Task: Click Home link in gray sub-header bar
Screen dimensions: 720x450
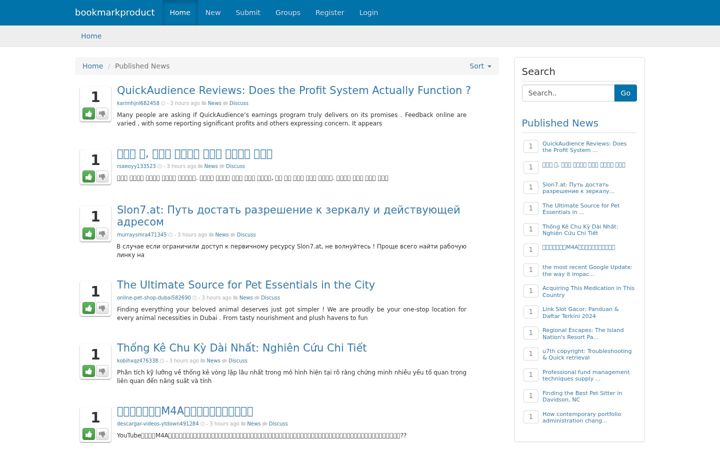Action: coord(91,36)
